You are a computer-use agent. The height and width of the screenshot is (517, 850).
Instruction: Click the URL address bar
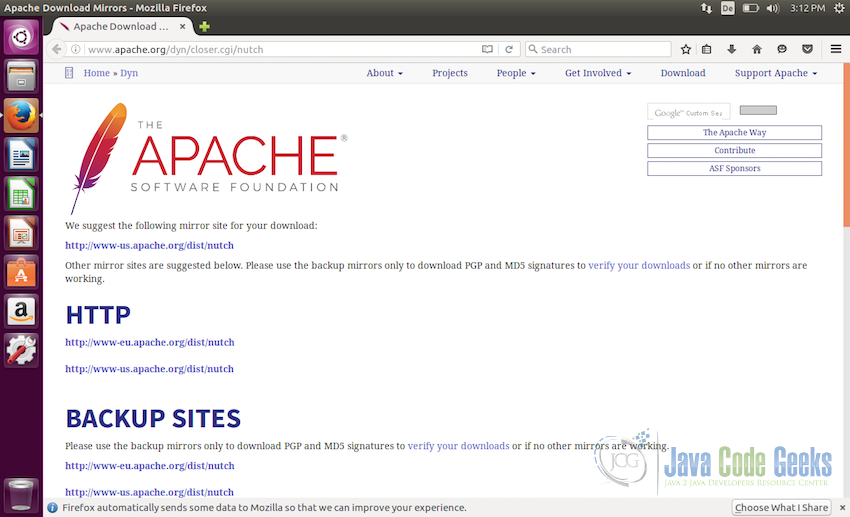(x=282, y=49)
